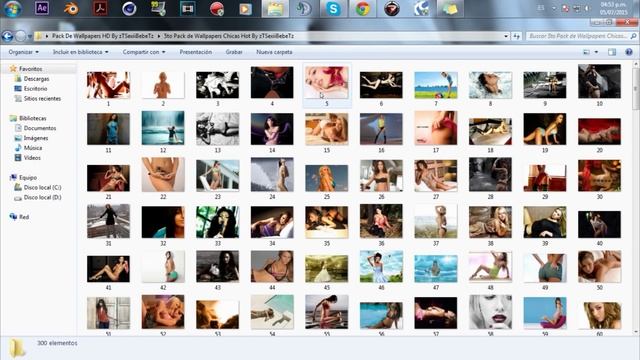This screenshot has width=640, height=360.
Task: Open Google Chrome from the taskbar
Action: coord(363,9)
